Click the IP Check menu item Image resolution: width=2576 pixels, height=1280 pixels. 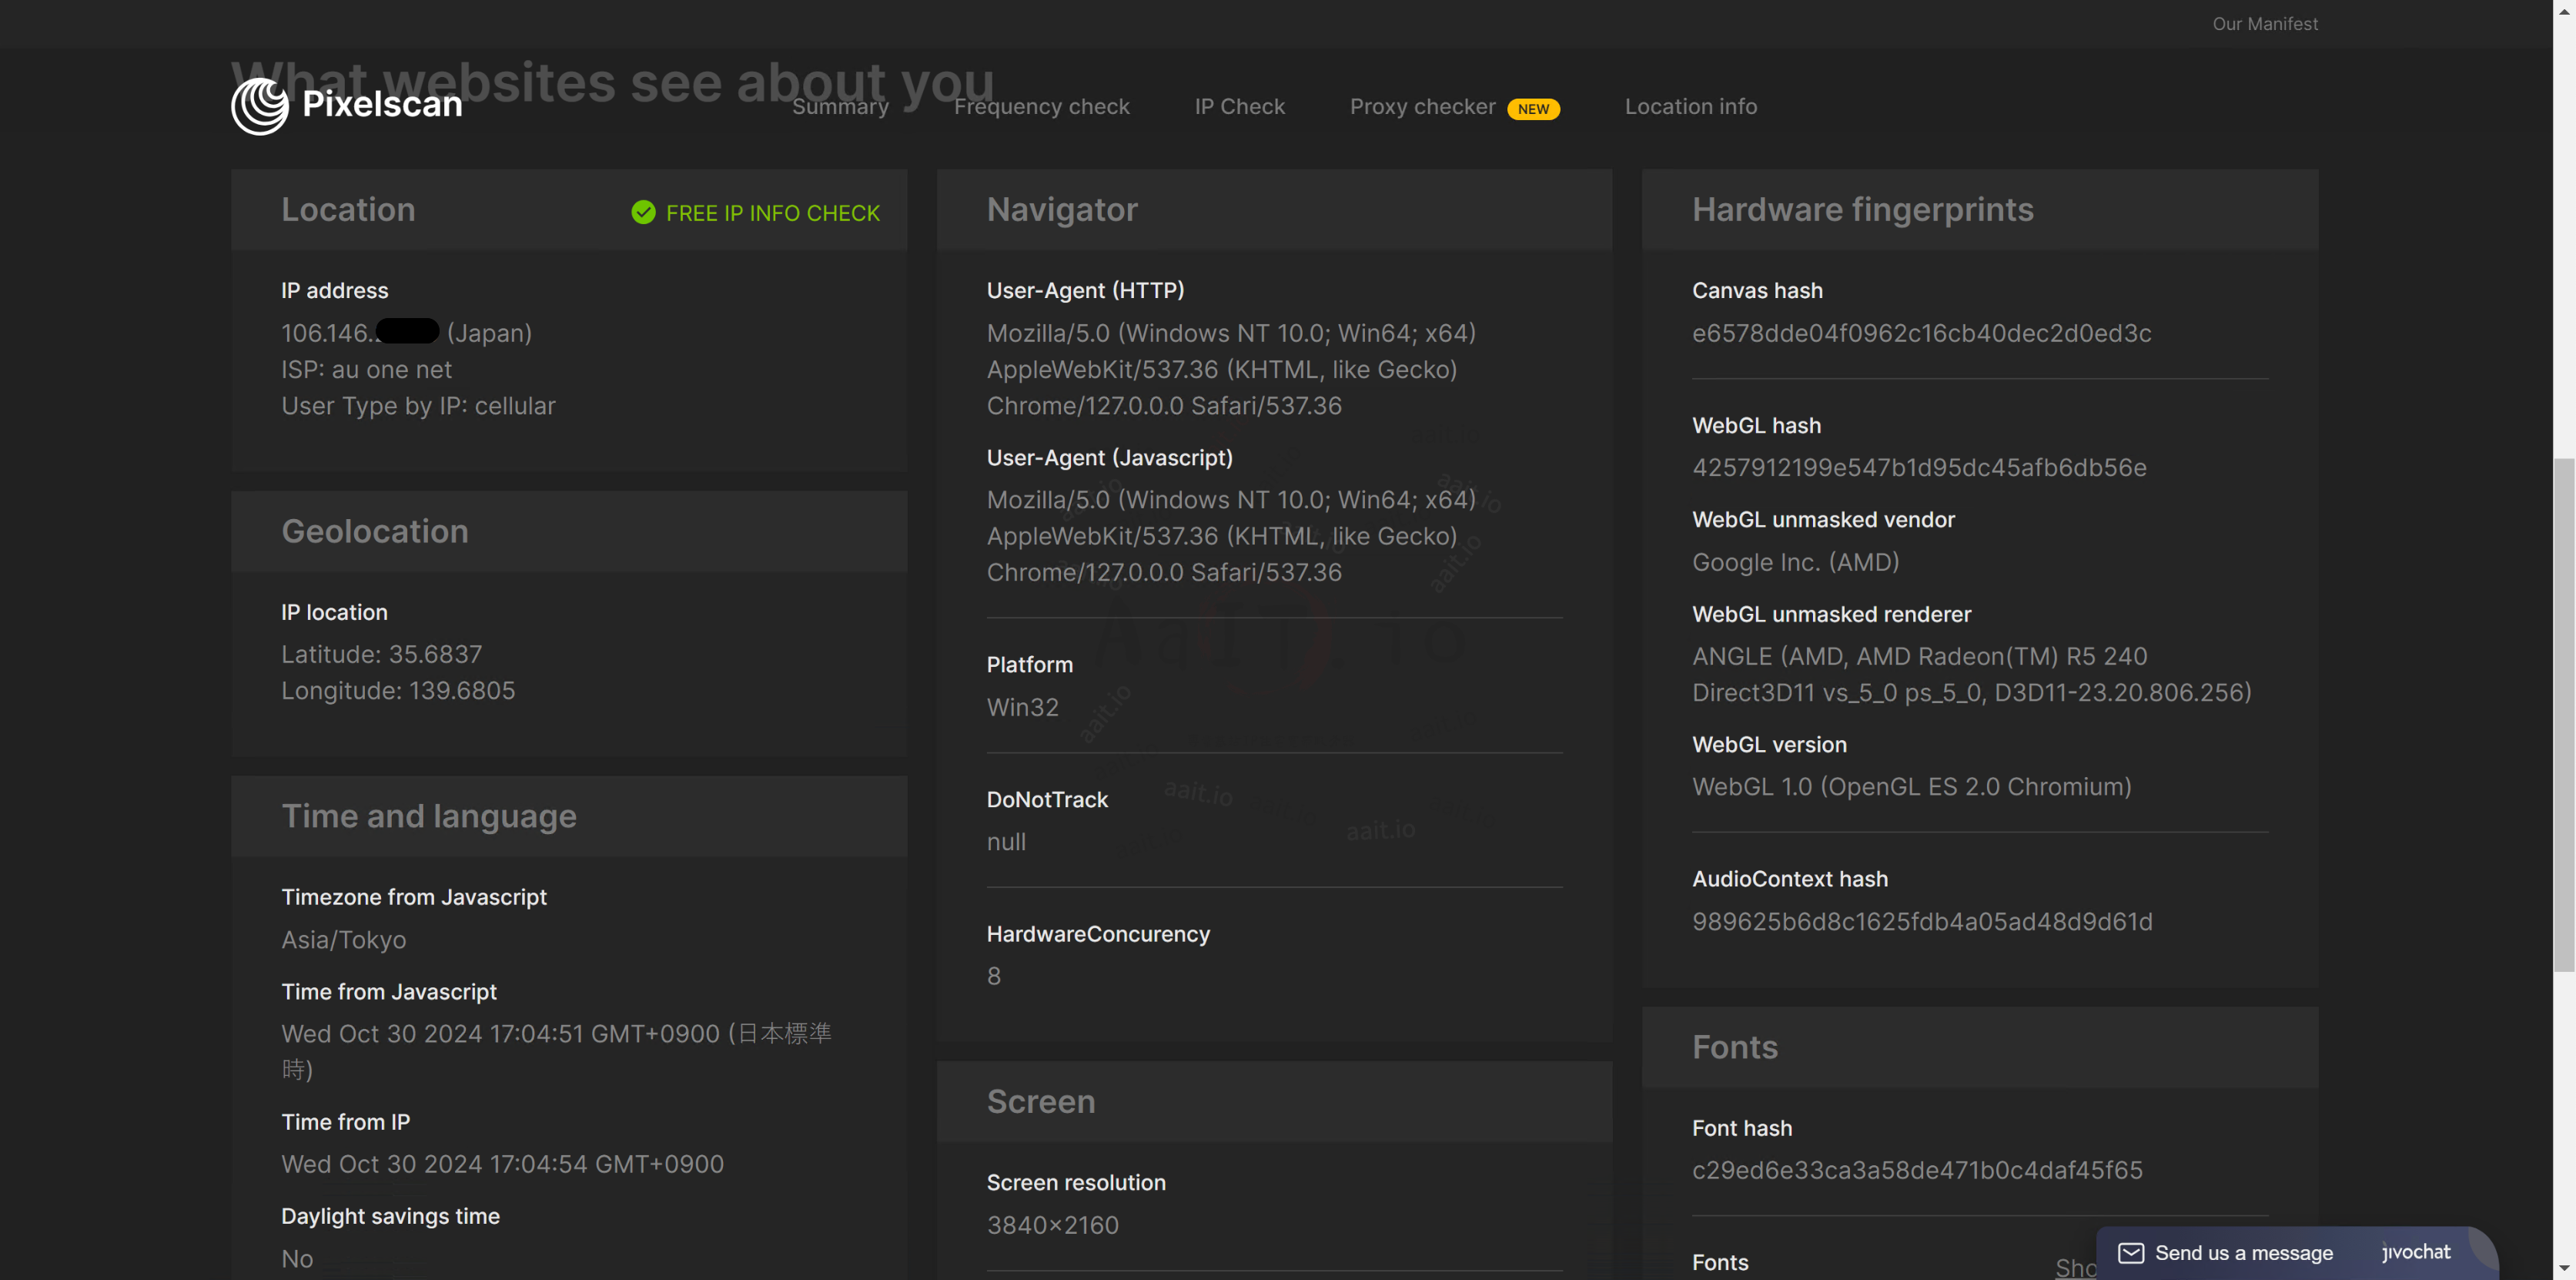[1239, 106]
